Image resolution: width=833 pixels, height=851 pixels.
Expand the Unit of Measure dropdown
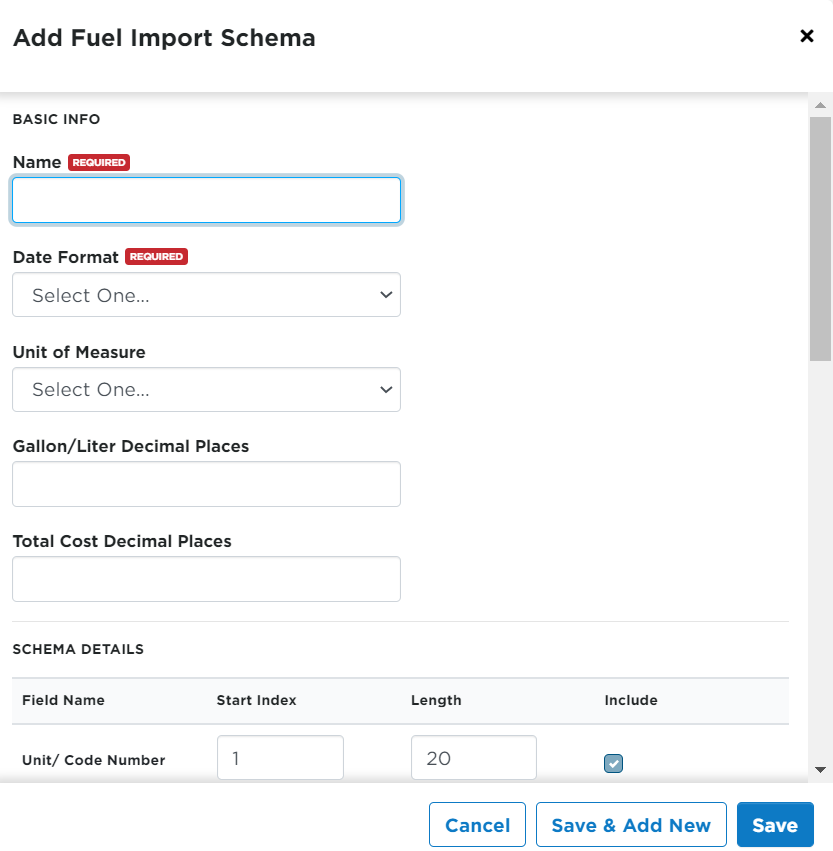tap(206, 390)
